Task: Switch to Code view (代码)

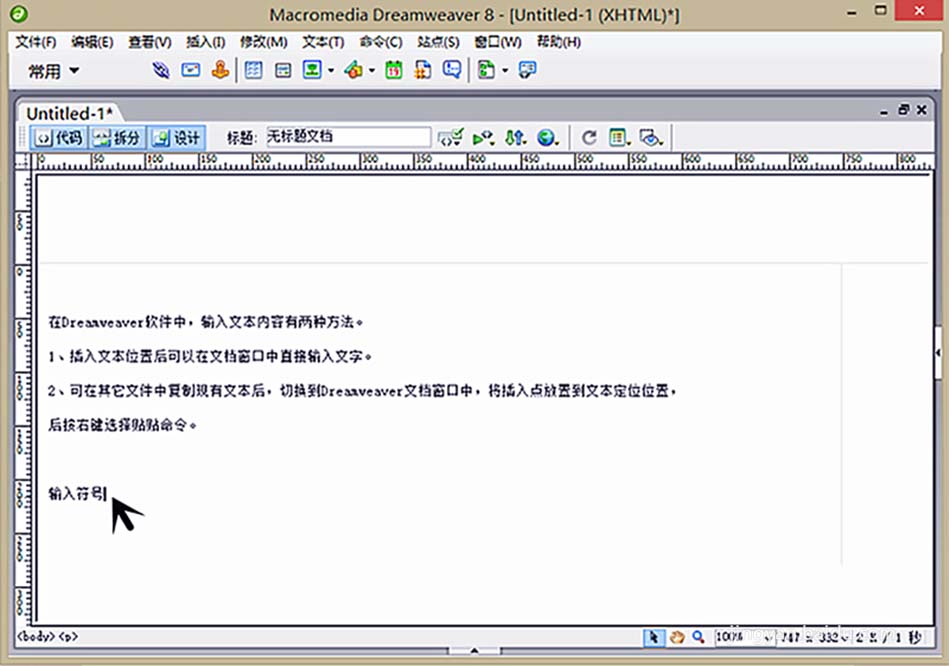Action: point(59,138)
